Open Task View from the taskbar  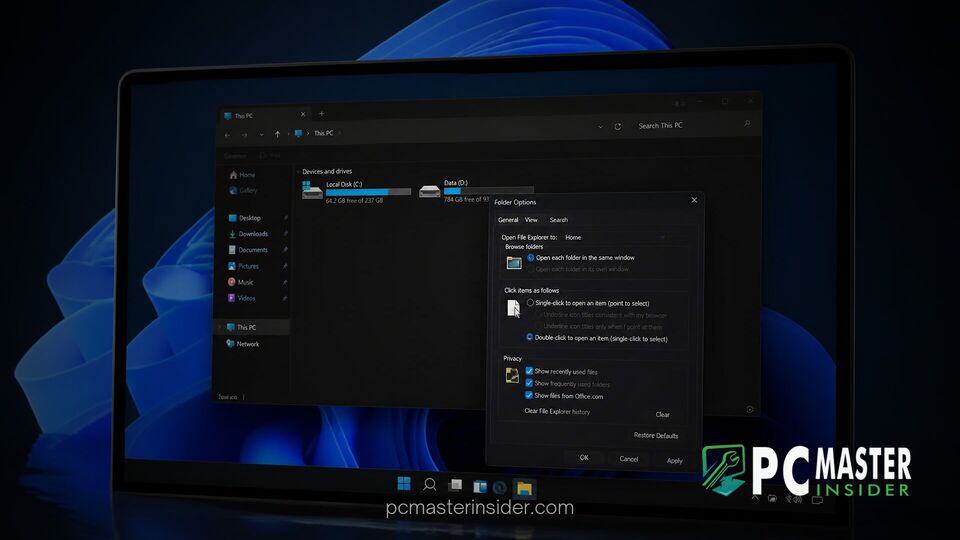(x=455, y=486)
